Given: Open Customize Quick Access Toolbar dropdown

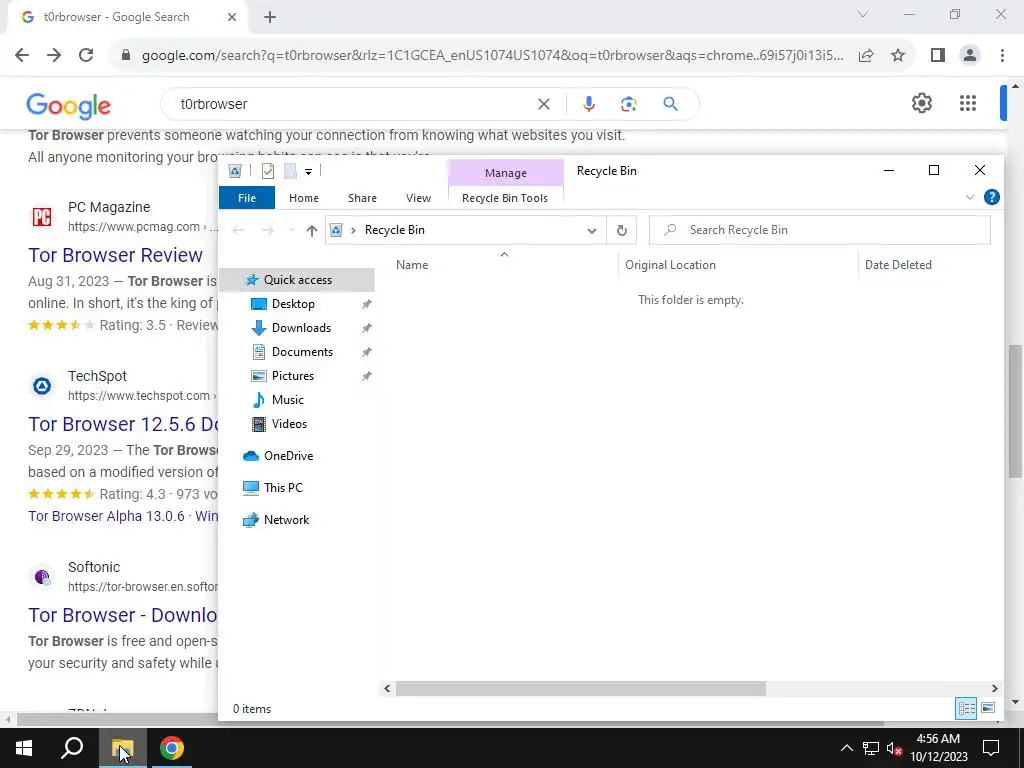Looking at the screenshot, I should [308, 172].
